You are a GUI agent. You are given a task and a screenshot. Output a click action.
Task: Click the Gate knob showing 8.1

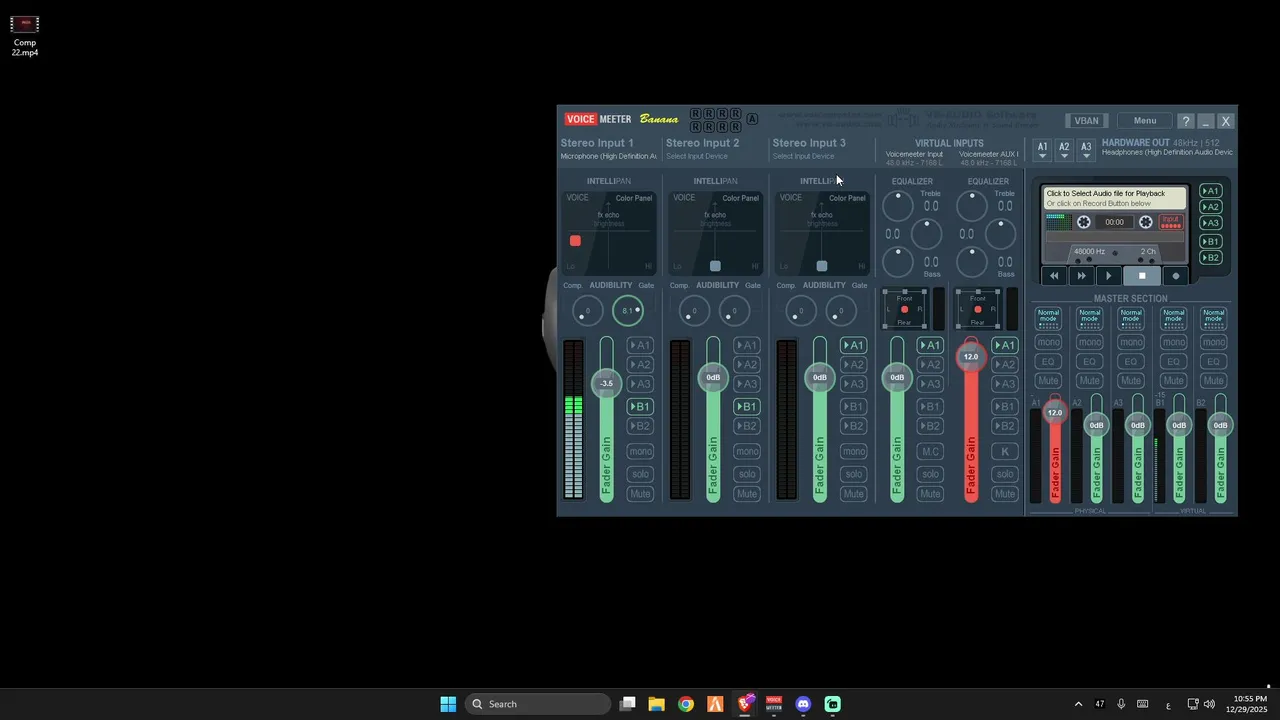[627, 311]
